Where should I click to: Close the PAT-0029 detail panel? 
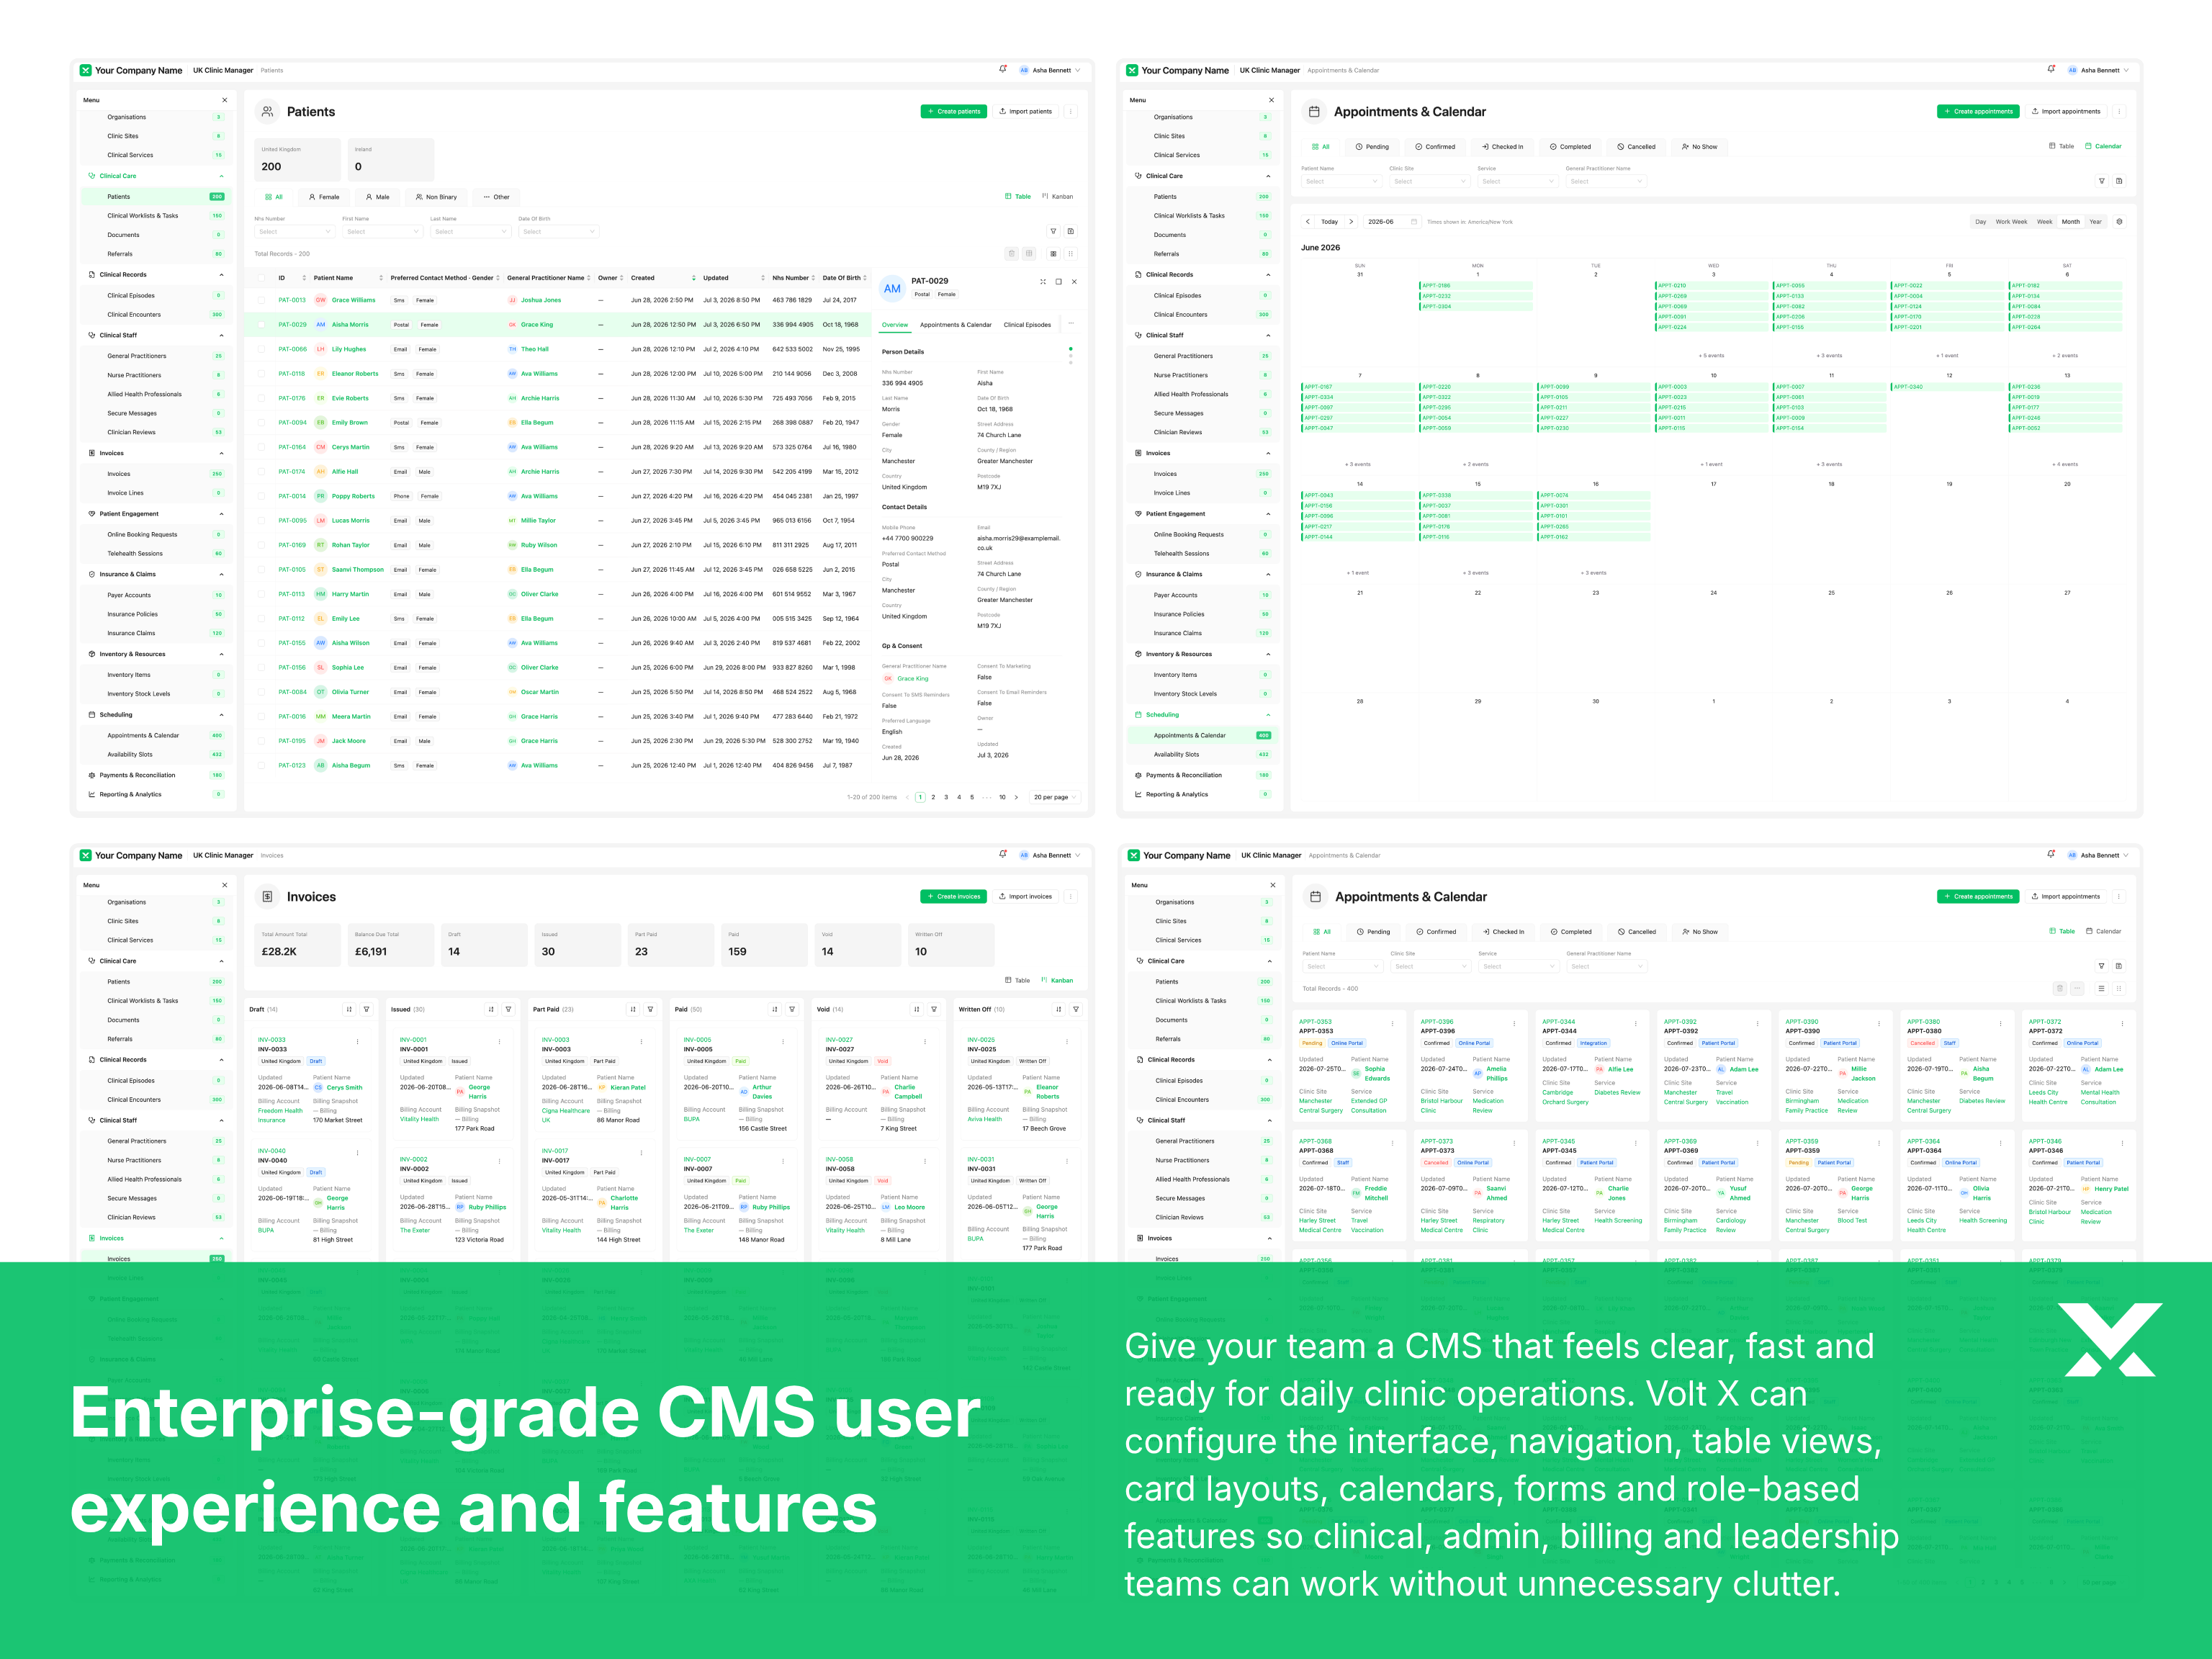tap(1075, 282)
